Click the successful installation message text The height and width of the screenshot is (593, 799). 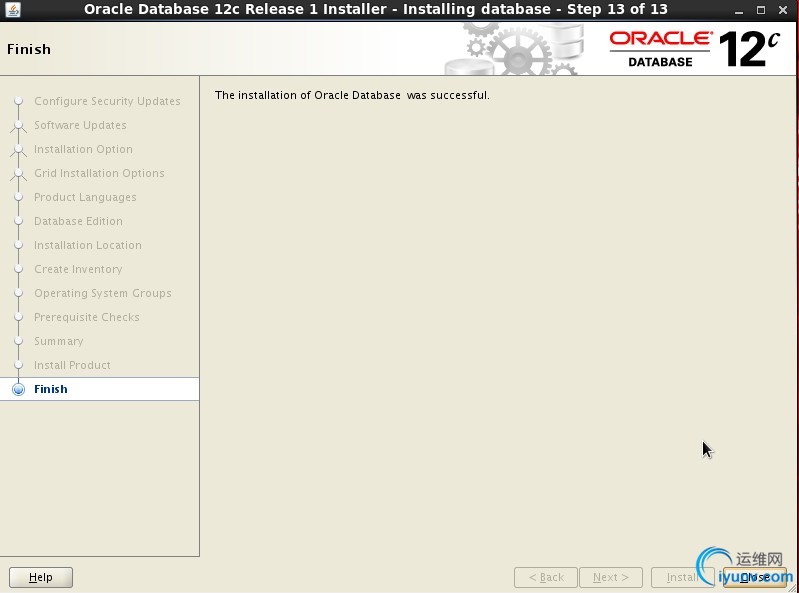tap(352, 95)
